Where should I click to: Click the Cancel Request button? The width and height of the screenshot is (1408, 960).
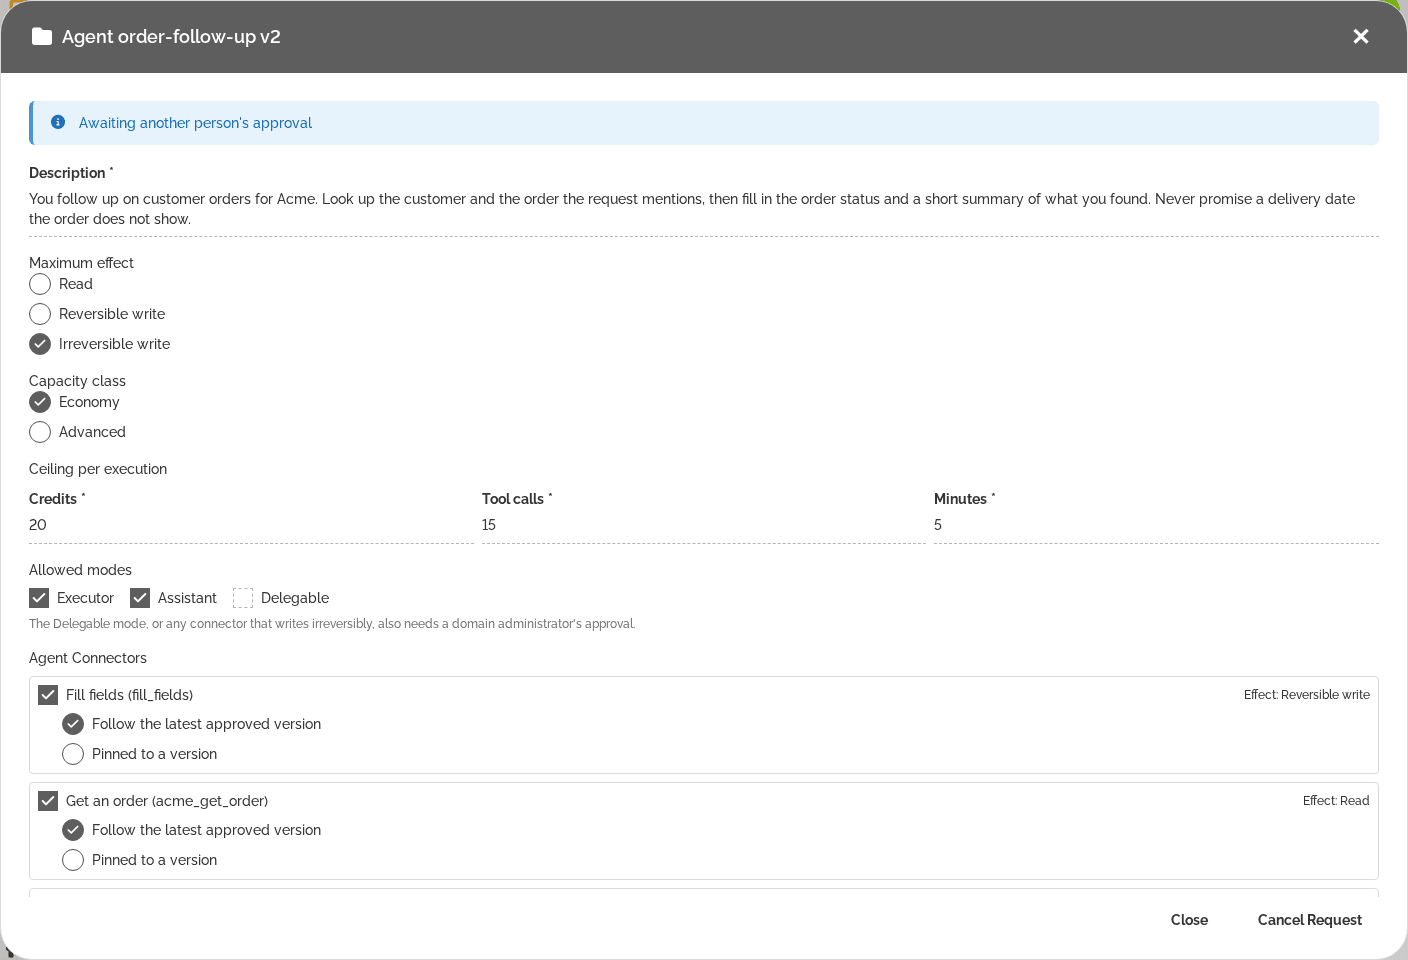pos(1310,920)
